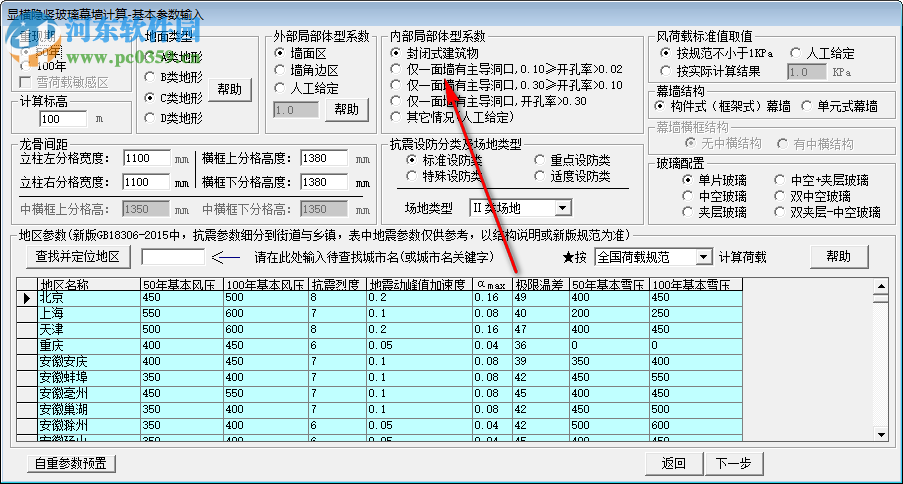Viewport: 903px width, 484px height.
Task: Select 人工给定 under external shape coefficient
Action: point(307,88)
